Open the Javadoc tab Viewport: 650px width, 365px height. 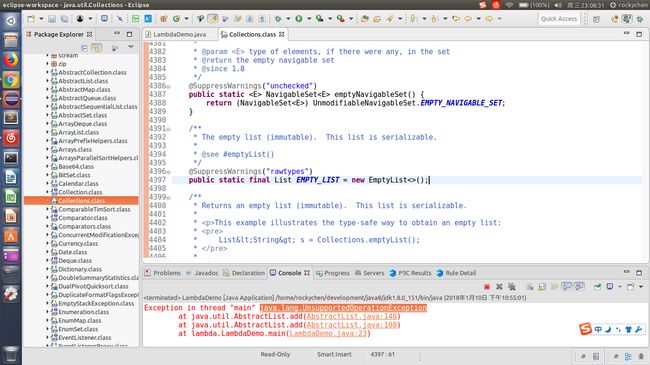(202, 273)
